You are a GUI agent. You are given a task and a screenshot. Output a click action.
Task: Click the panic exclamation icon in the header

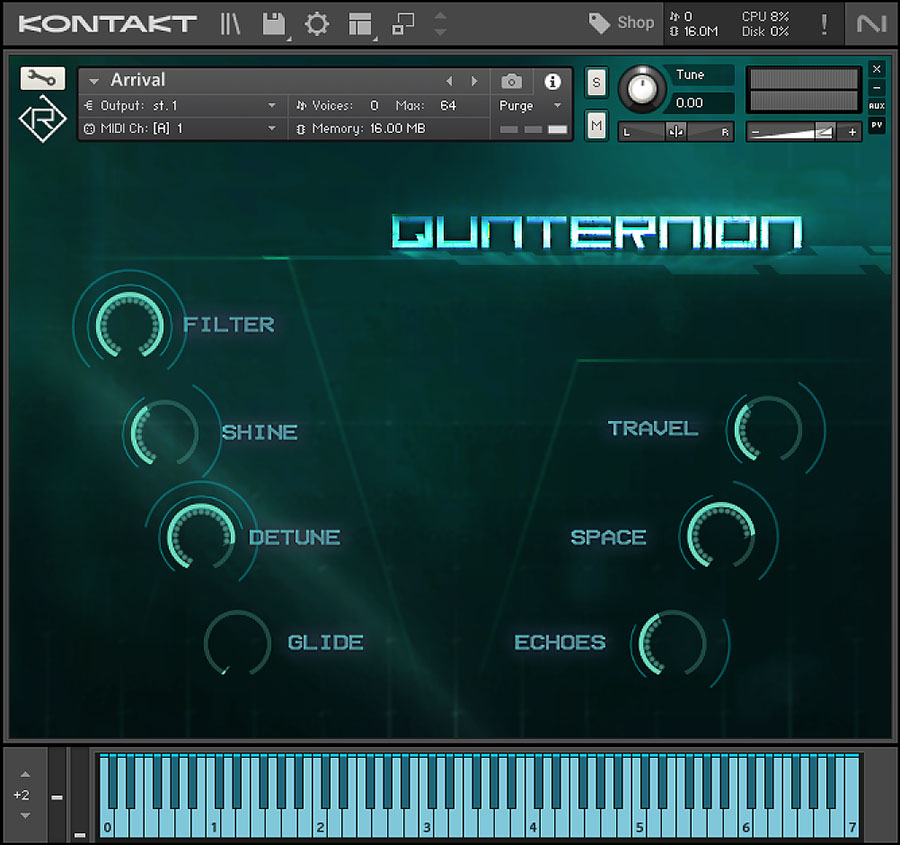tap(824, 24)
